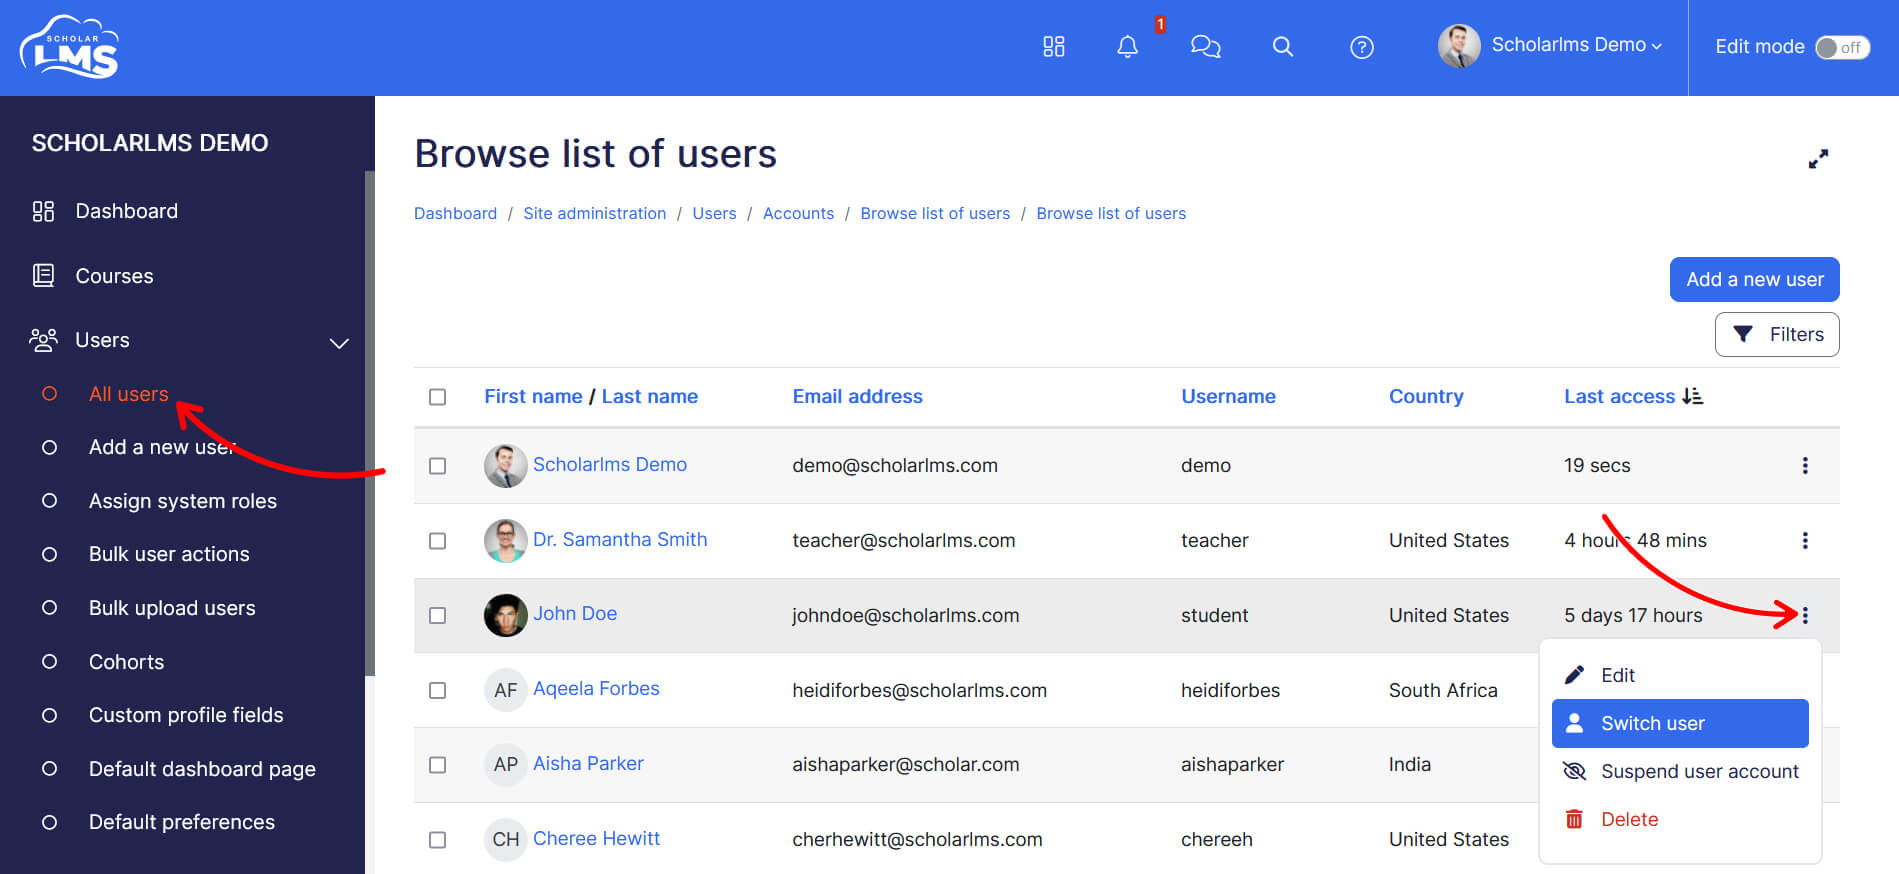Screen dimensions: 1899x874
Task: Open Custom profile fields sidebar item
Action: [186, 715]
